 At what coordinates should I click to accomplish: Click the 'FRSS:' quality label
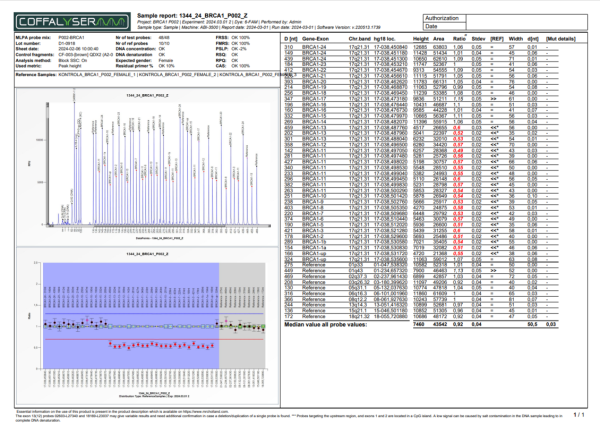[x=222, y=37]
